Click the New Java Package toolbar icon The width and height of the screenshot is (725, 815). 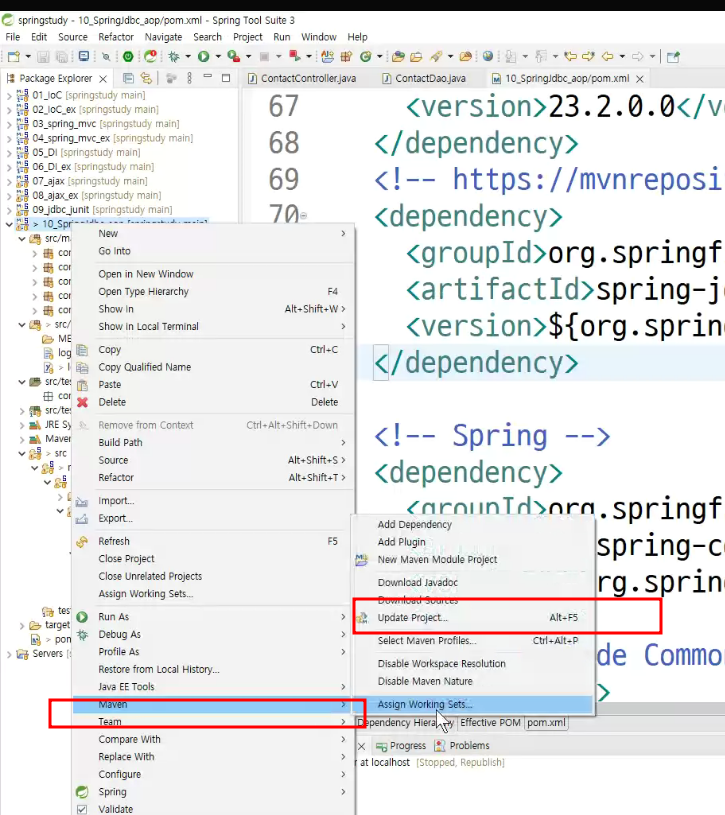tap(346, 57)
